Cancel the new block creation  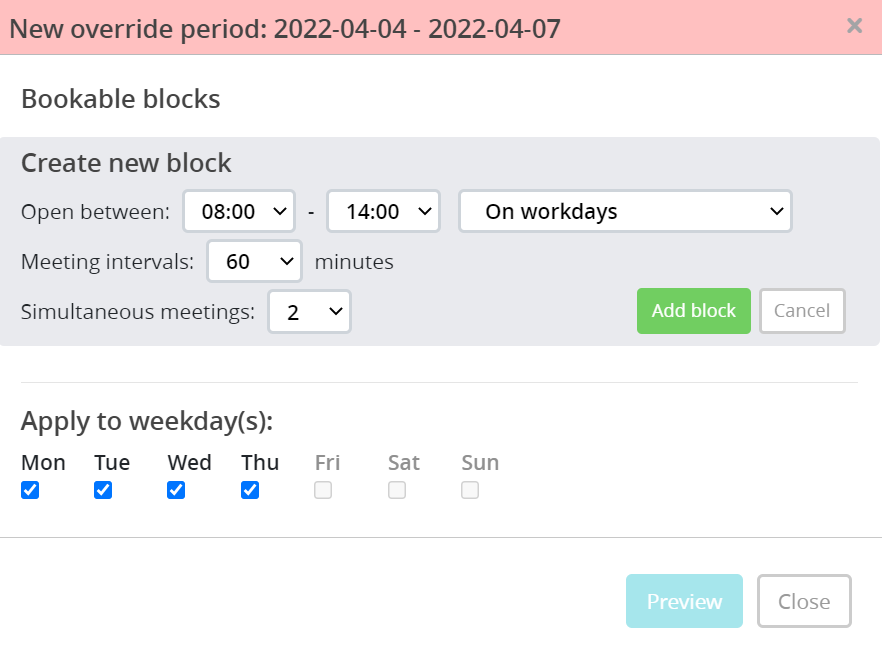coord(802,311)
